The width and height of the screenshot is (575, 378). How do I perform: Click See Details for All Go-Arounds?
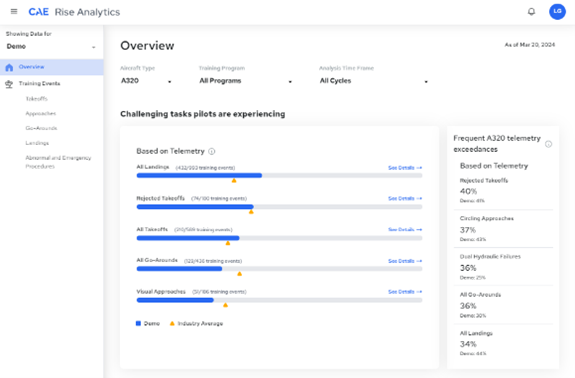tap(405, 261)
